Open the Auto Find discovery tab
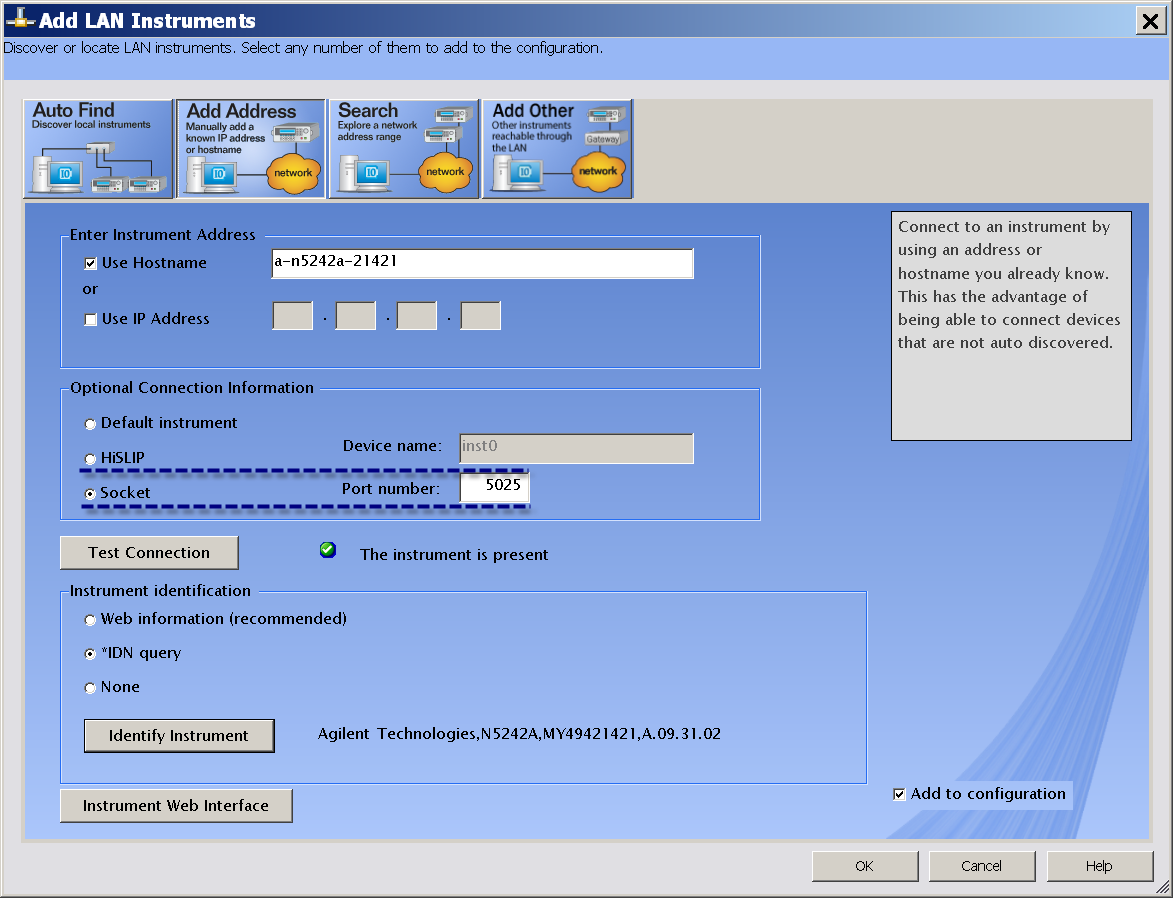The width and height of the screenshot is (1173, 898). (x=97, y=149)
